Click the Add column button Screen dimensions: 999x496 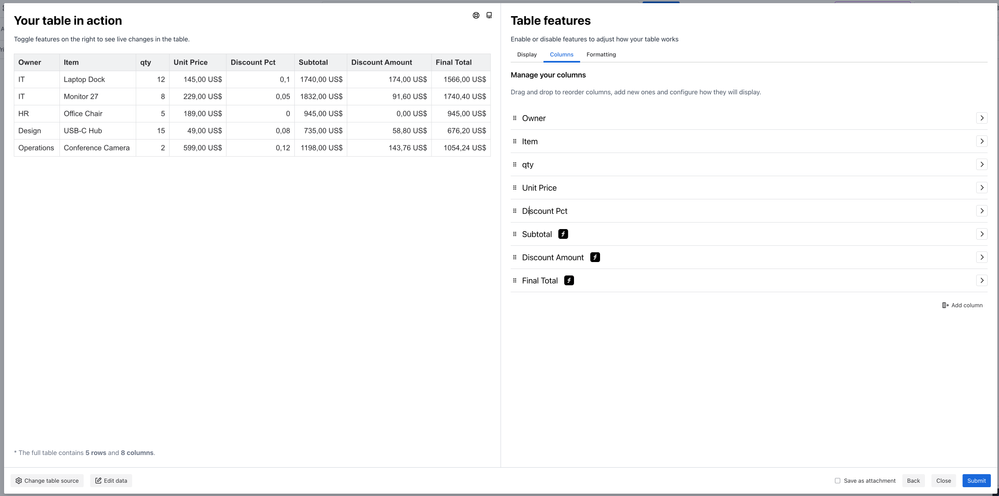pyautogui.click(x=962, y=305)
